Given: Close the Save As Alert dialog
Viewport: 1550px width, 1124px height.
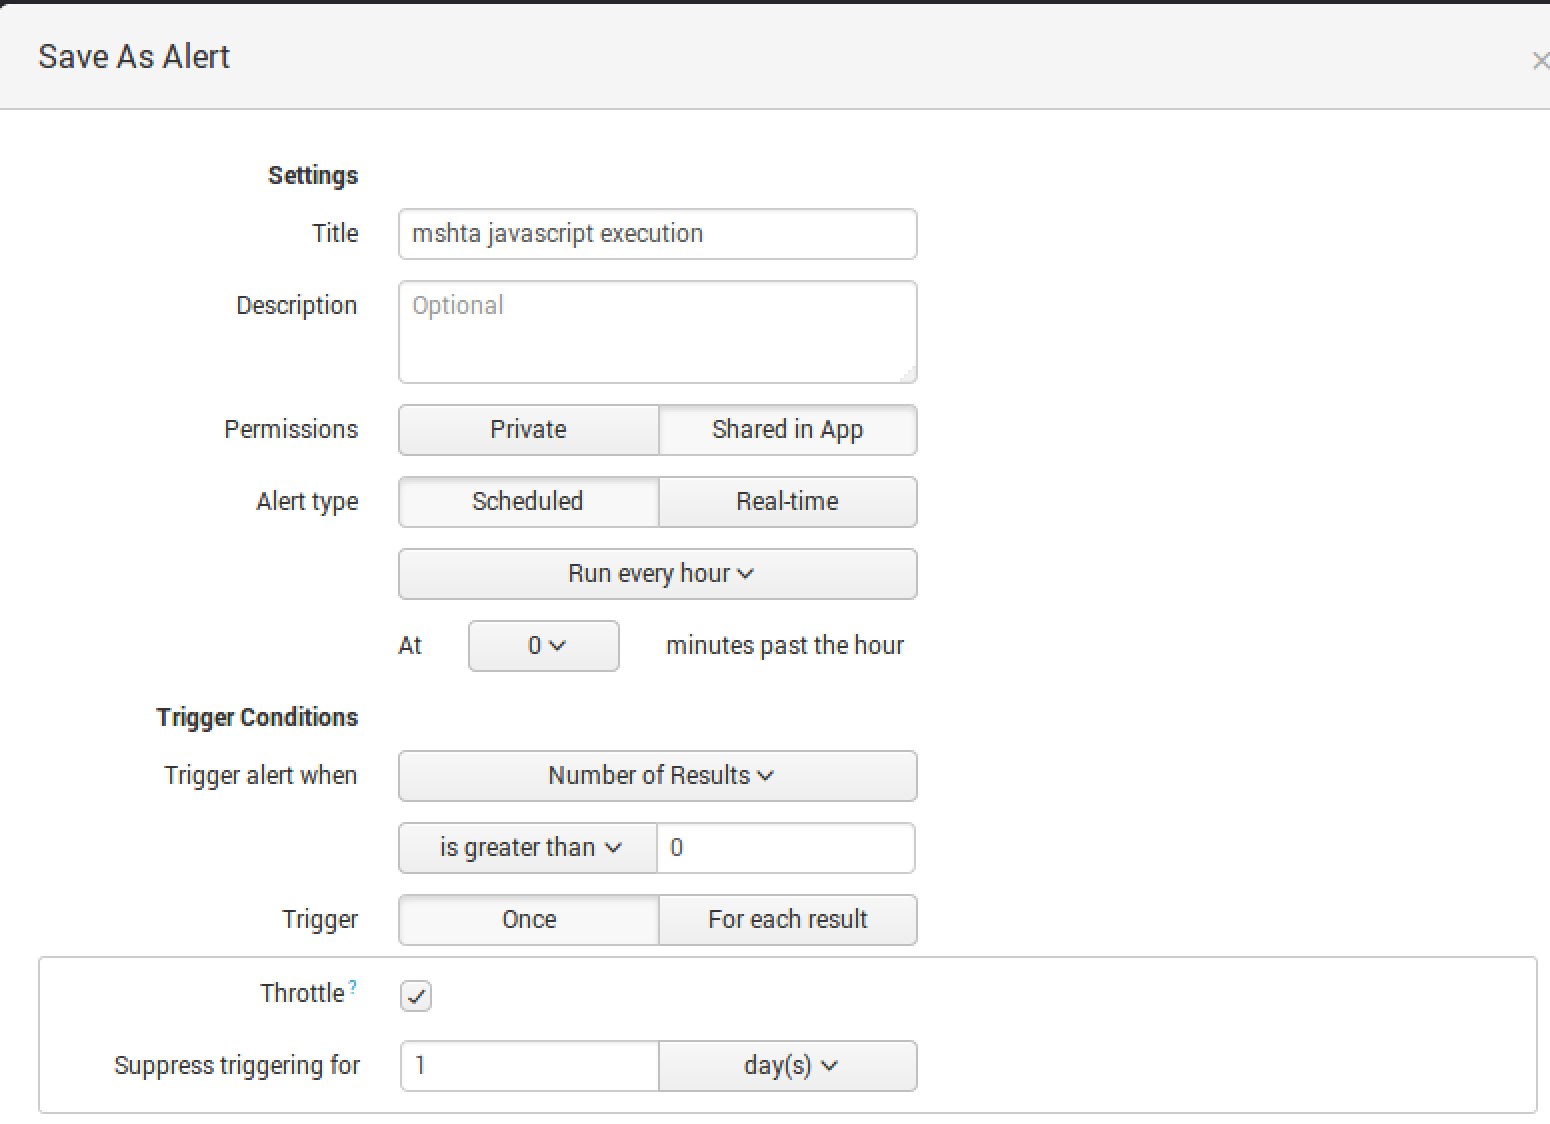Looking at the screenshot, I should click(1539, 62).
